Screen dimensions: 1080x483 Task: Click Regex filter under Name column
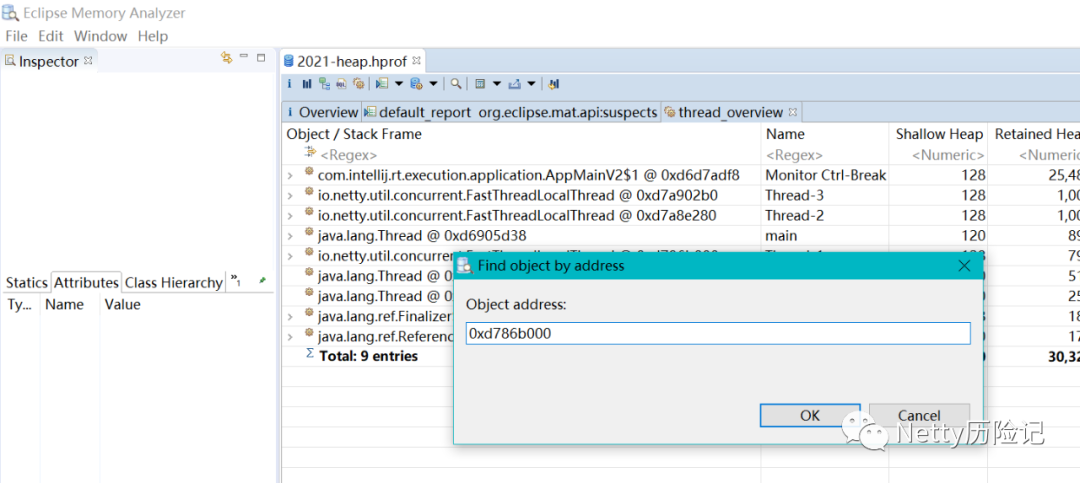click(x=794, y=156)
